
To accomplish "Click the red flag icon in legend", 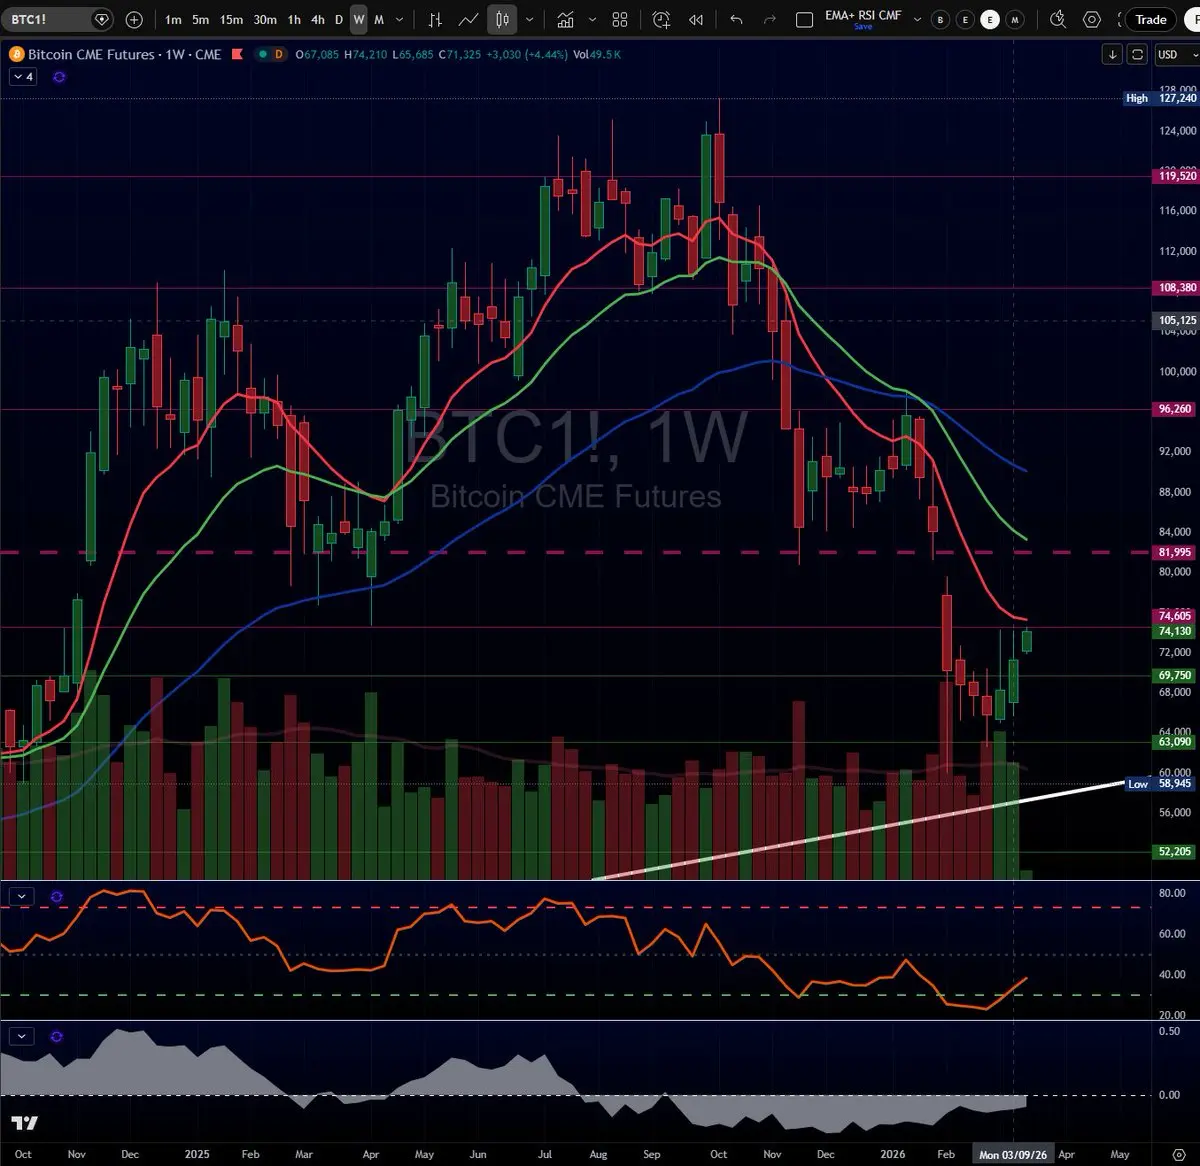I will 240,55.
